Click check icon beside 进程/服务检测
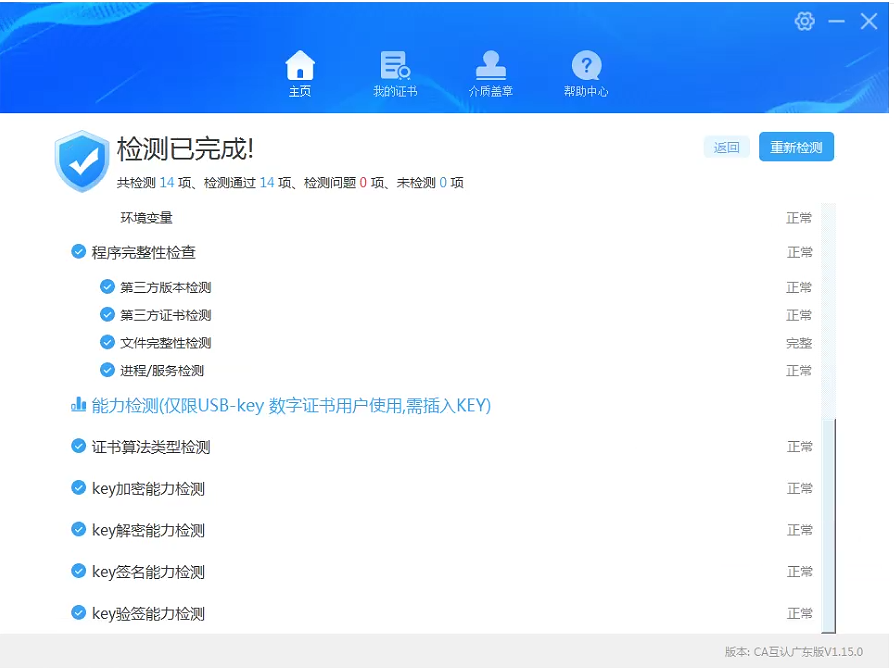Viewport: 894px width, 668px height. pyautogui.click(x=107, y=370)
